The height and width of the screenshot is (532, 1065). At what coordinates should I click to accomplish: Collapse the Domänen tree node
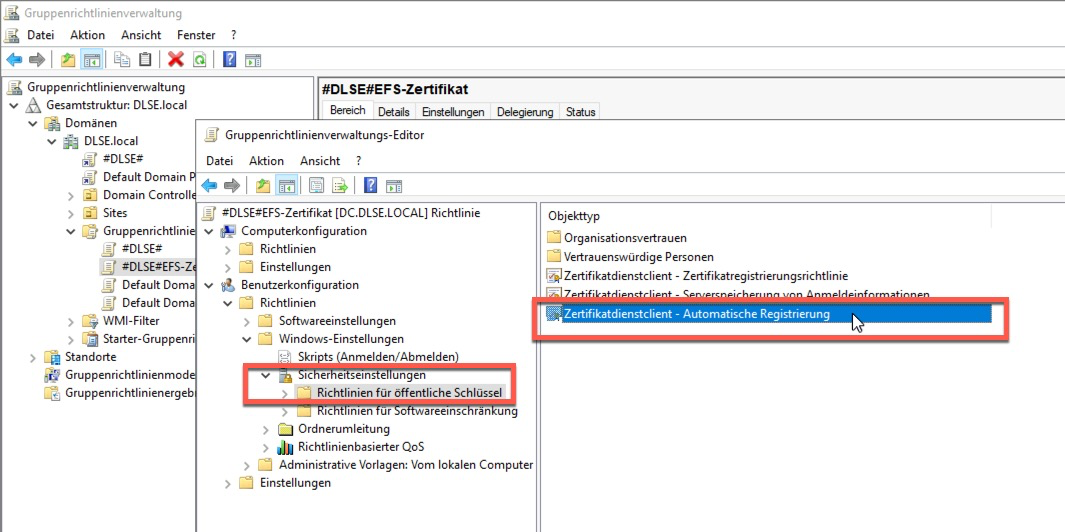(33, 123)
